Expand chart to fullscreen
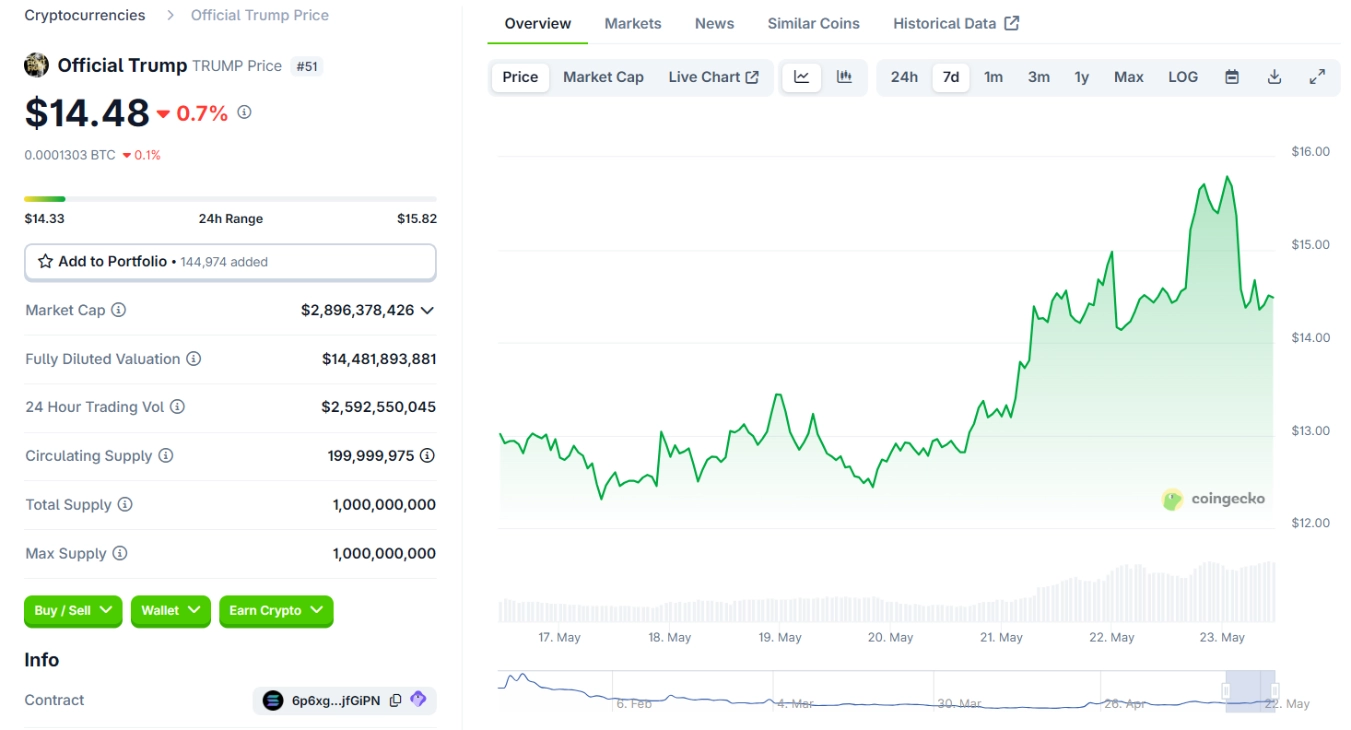Screen dimensions: 1351x730 pos(1317,77)
